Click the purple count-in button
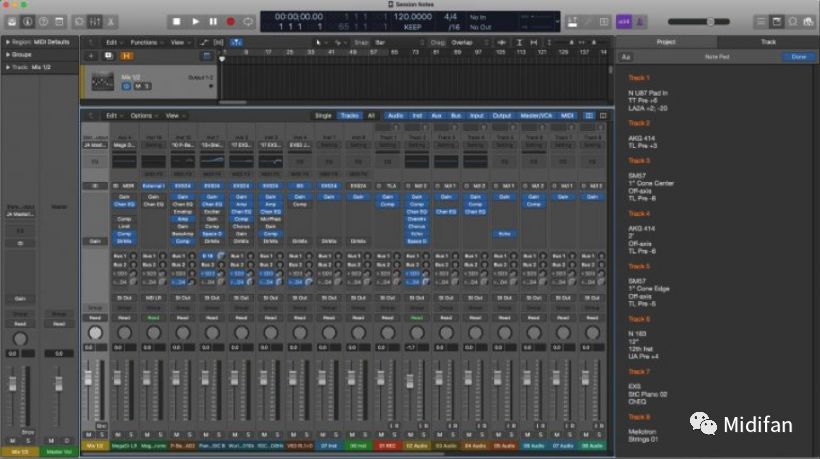This screenshot has width=820, height=459. (x=624, y=21)
